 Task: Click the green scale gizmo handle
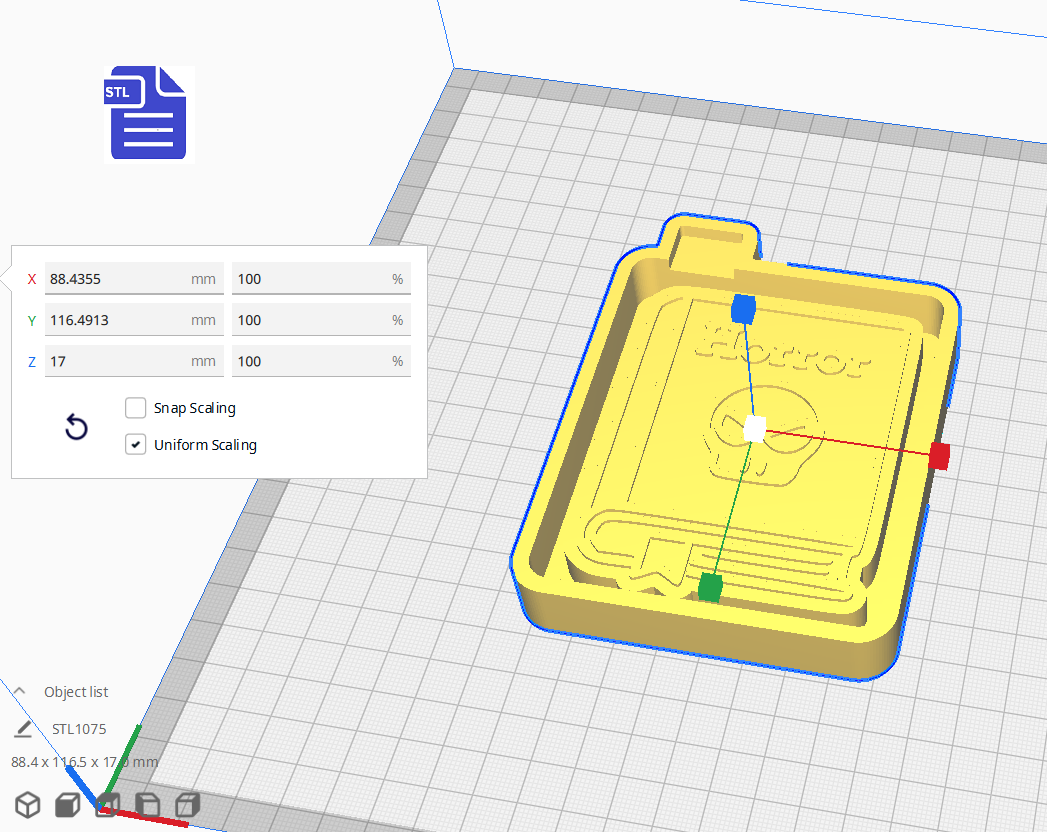point(713,584)
